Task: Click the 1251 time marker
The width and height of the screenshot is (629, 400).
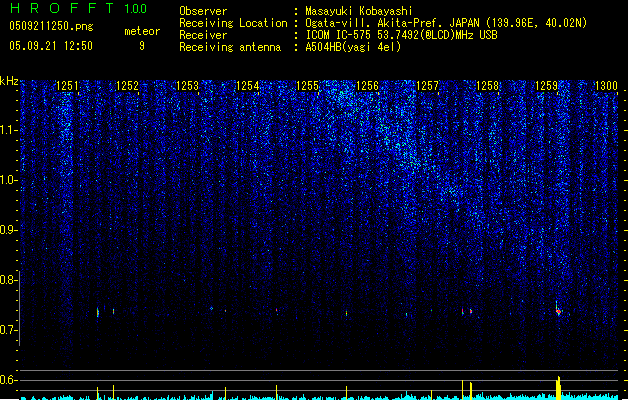Action: coord(67,86)
